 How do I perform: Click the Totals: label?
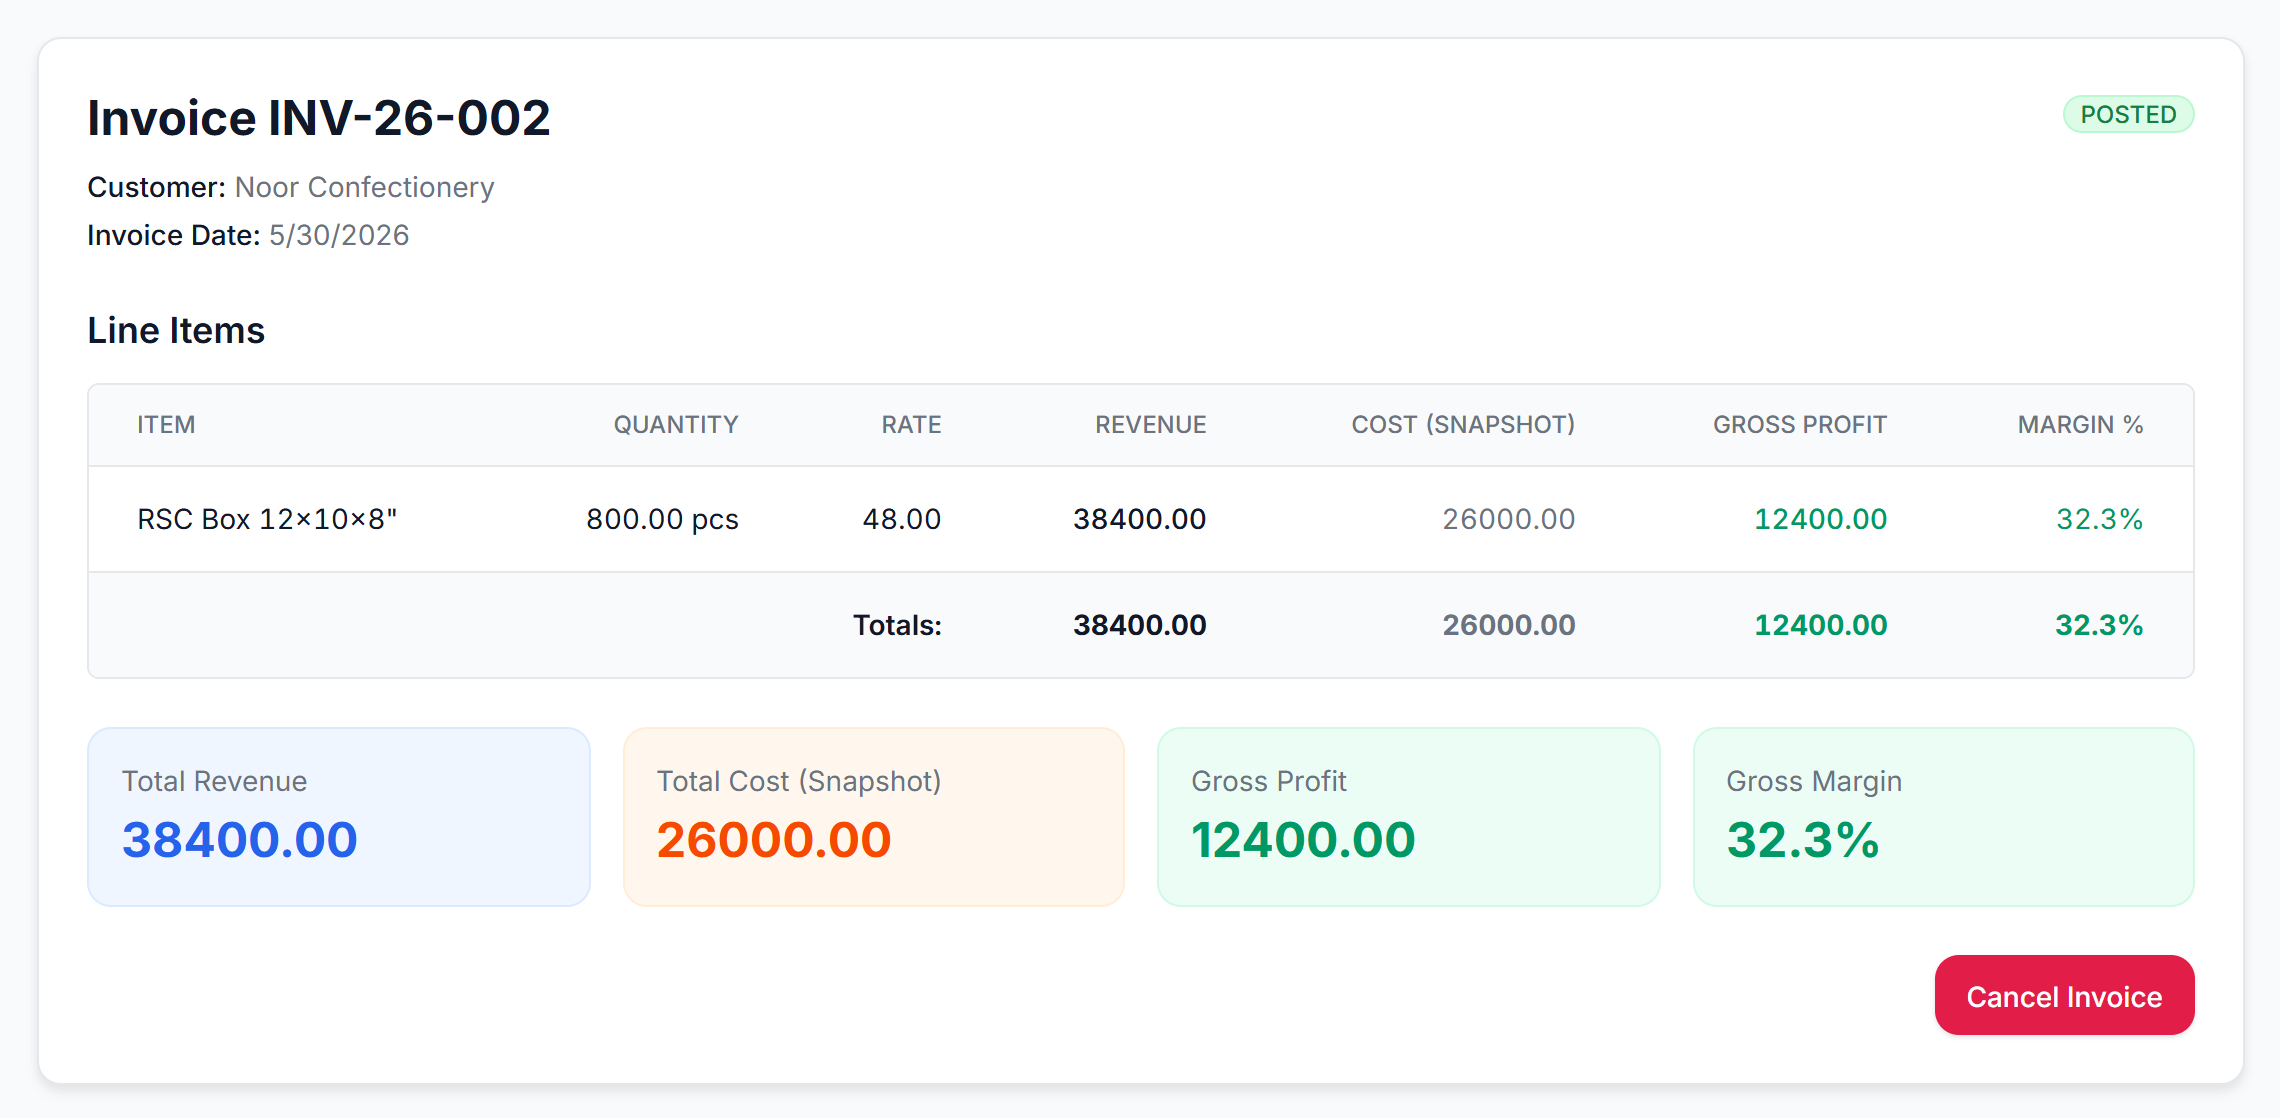pos(897,625)
